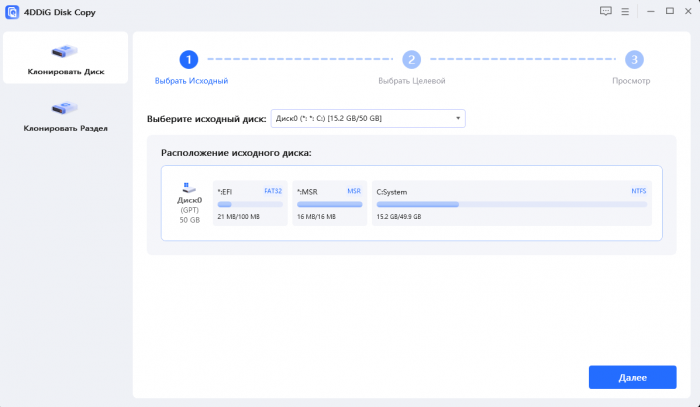This screenshot has height=407, width=700.
Task: Select the C:System partition name
Action: pos(392,191)
